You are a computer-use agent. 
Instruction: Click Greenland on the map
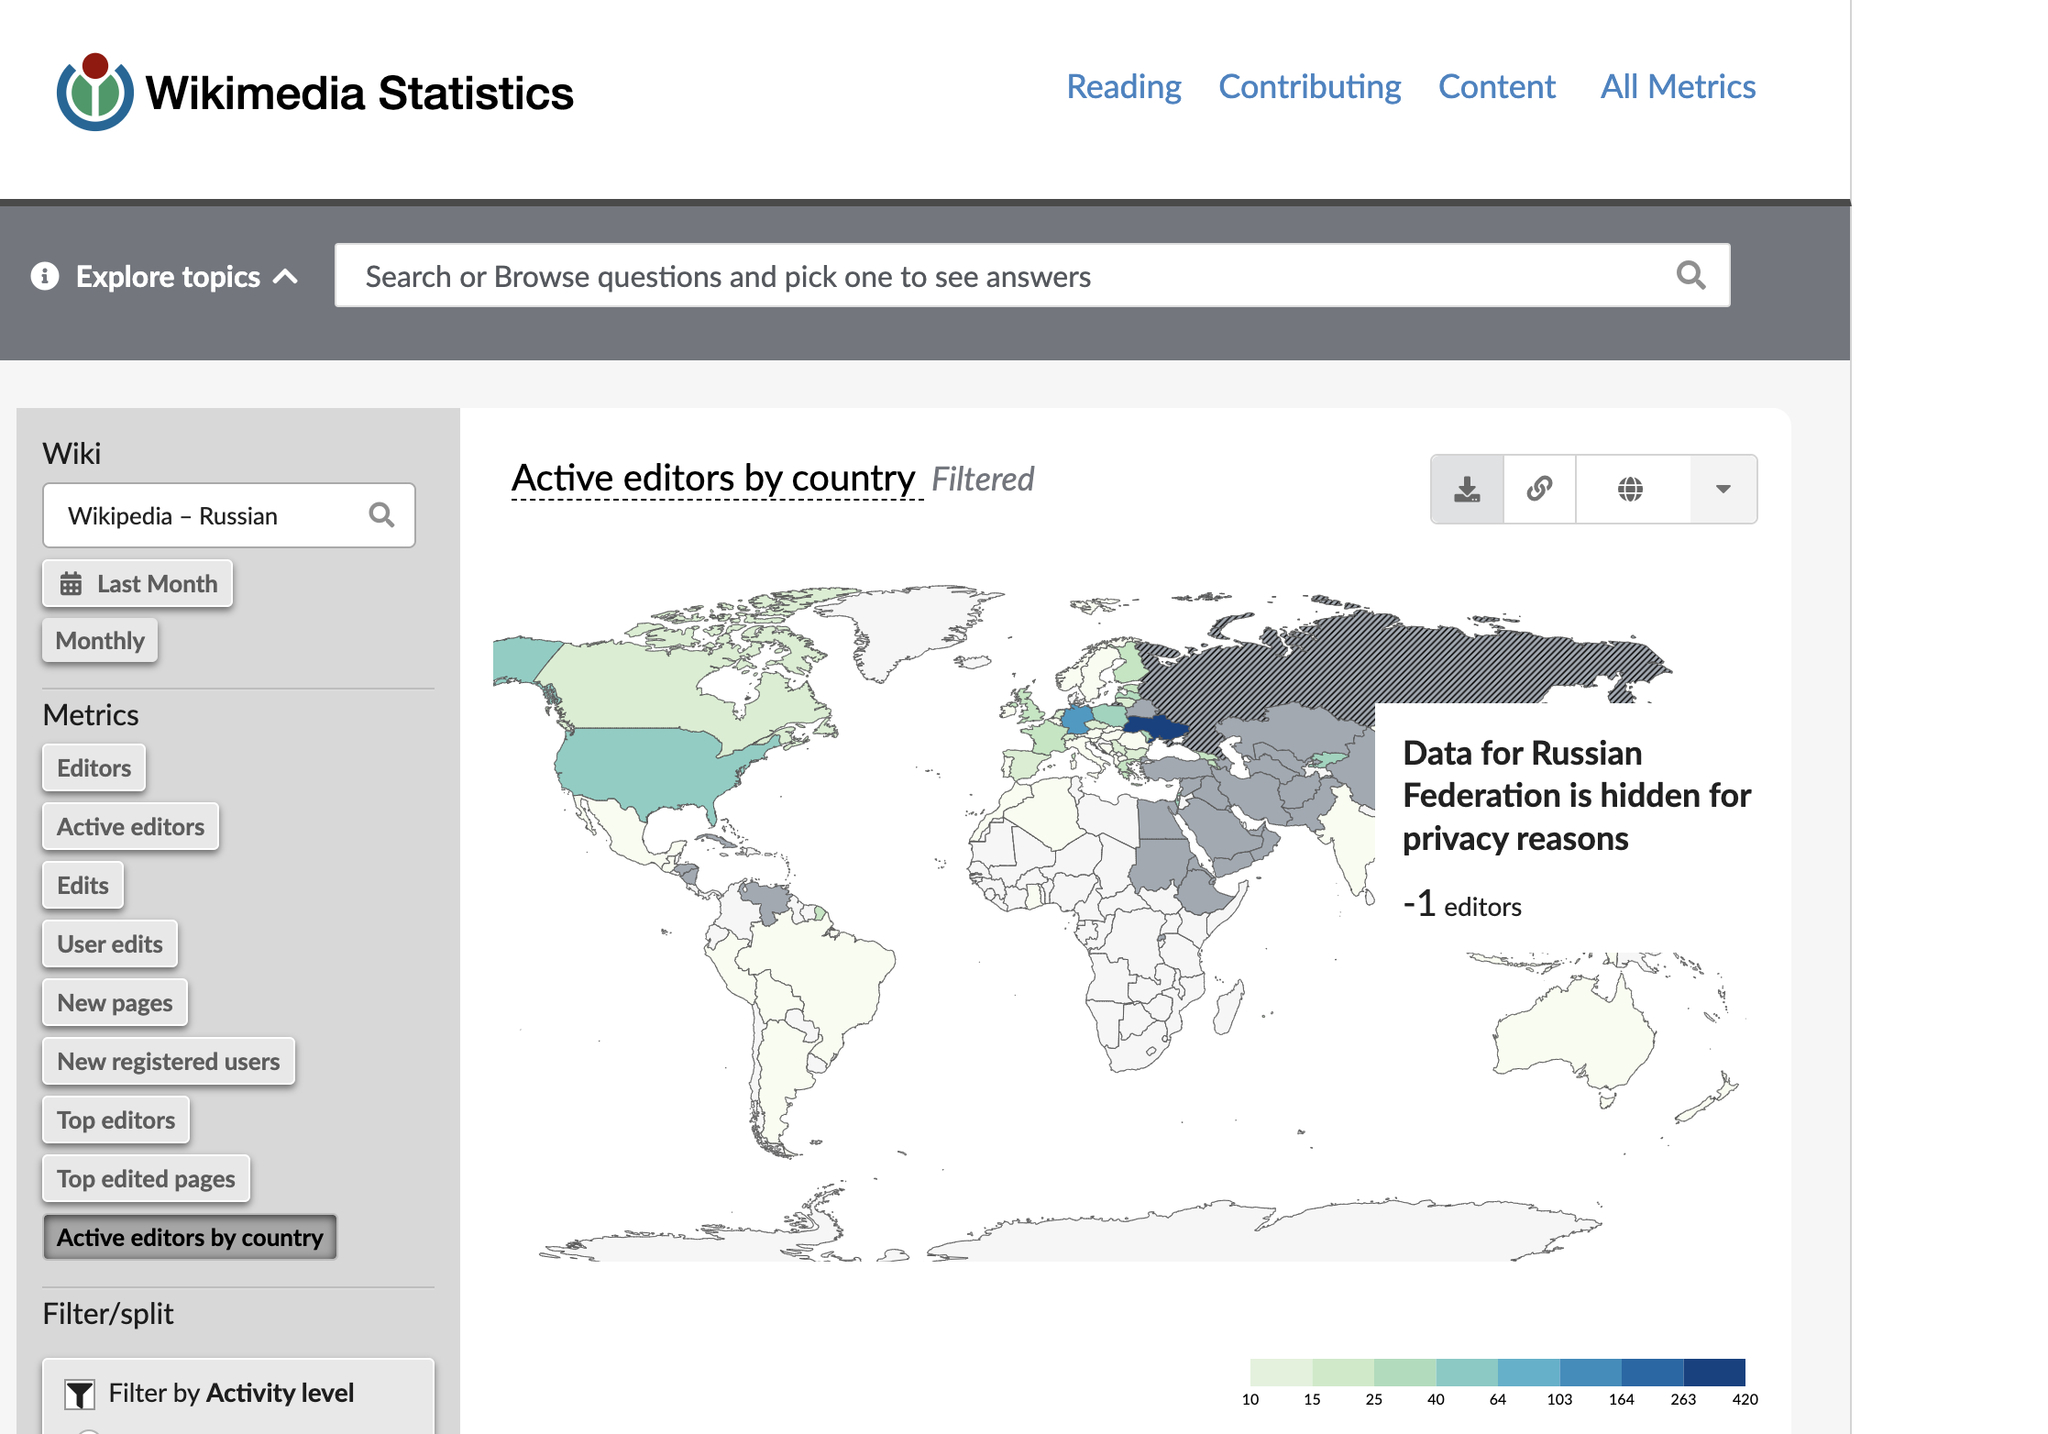point(915,625)
